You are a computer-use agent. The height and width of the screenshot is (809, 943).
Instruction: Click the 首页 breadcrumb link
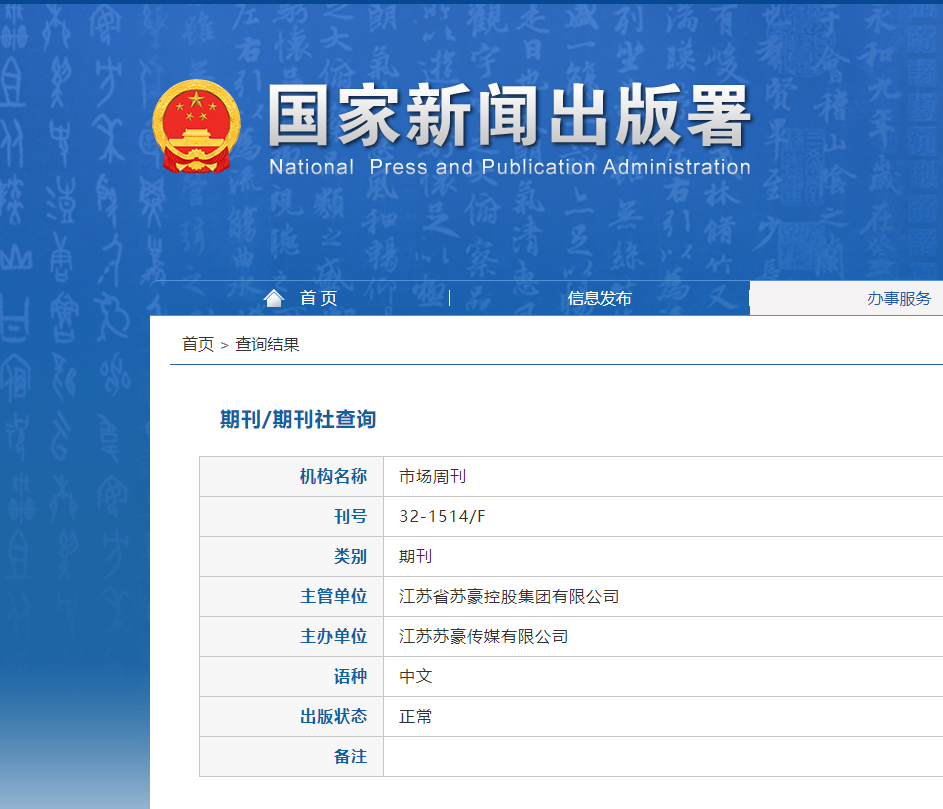point(197,345)
